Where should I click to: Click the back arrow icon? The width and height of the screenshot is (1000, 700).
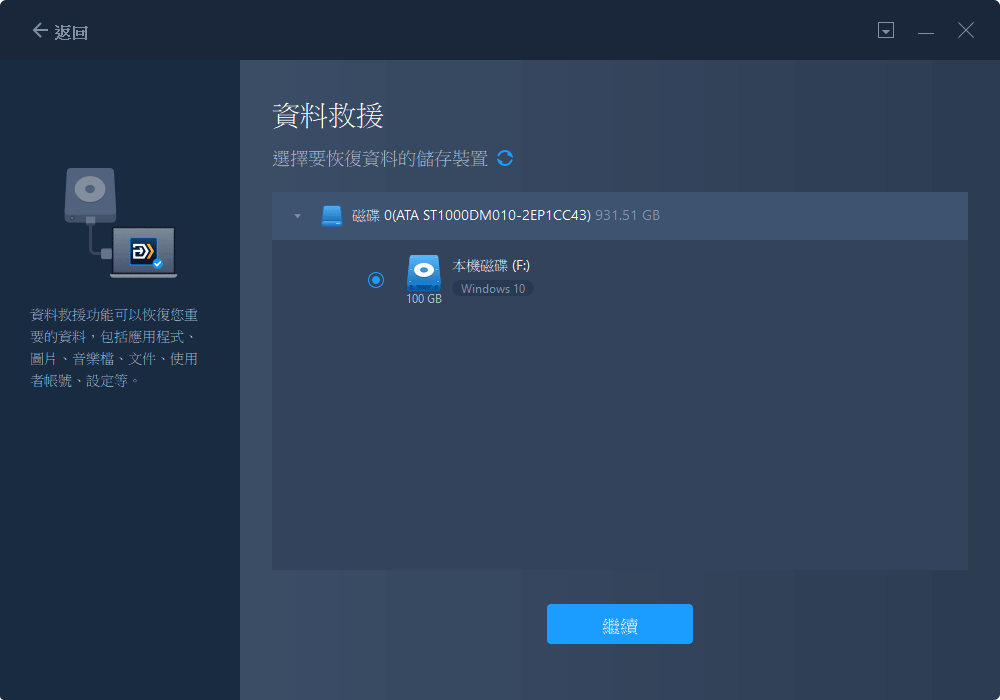tap(40, 31)
